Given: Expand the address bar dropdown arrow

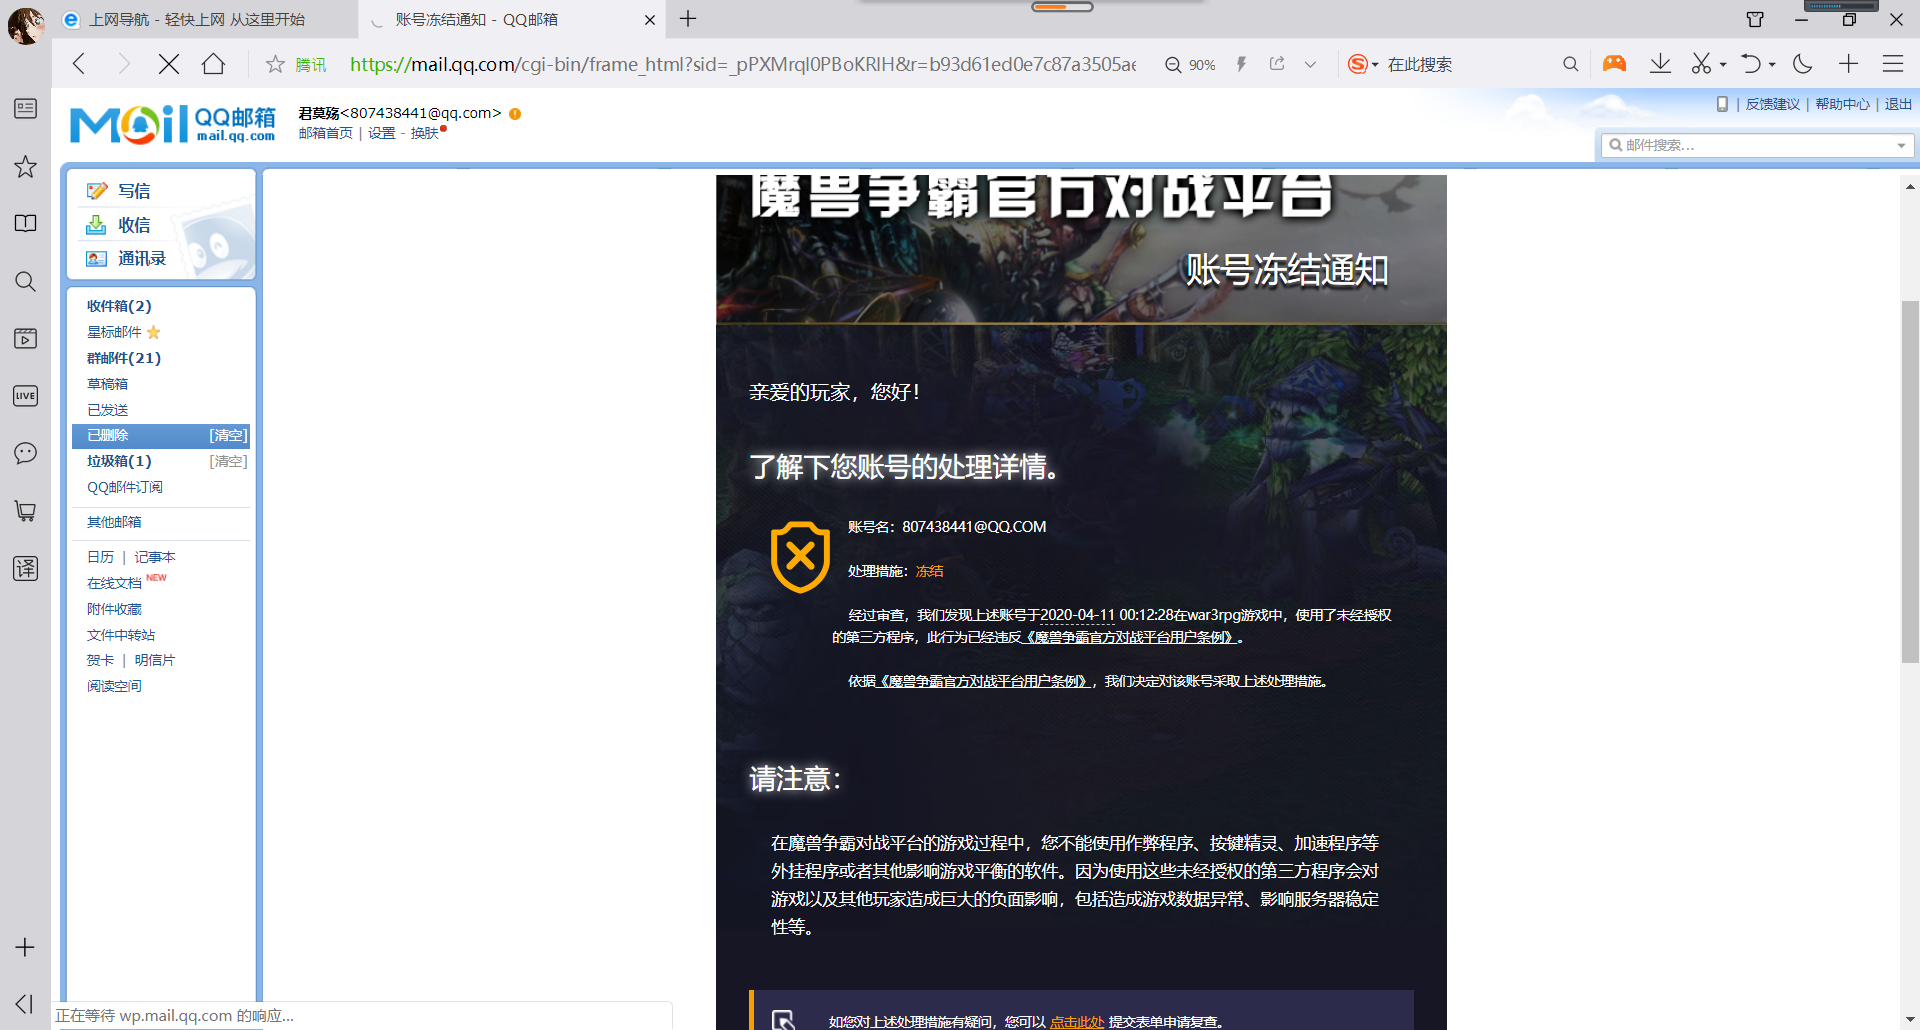Looking at the screenshot, I should [x=1310, y=65].
